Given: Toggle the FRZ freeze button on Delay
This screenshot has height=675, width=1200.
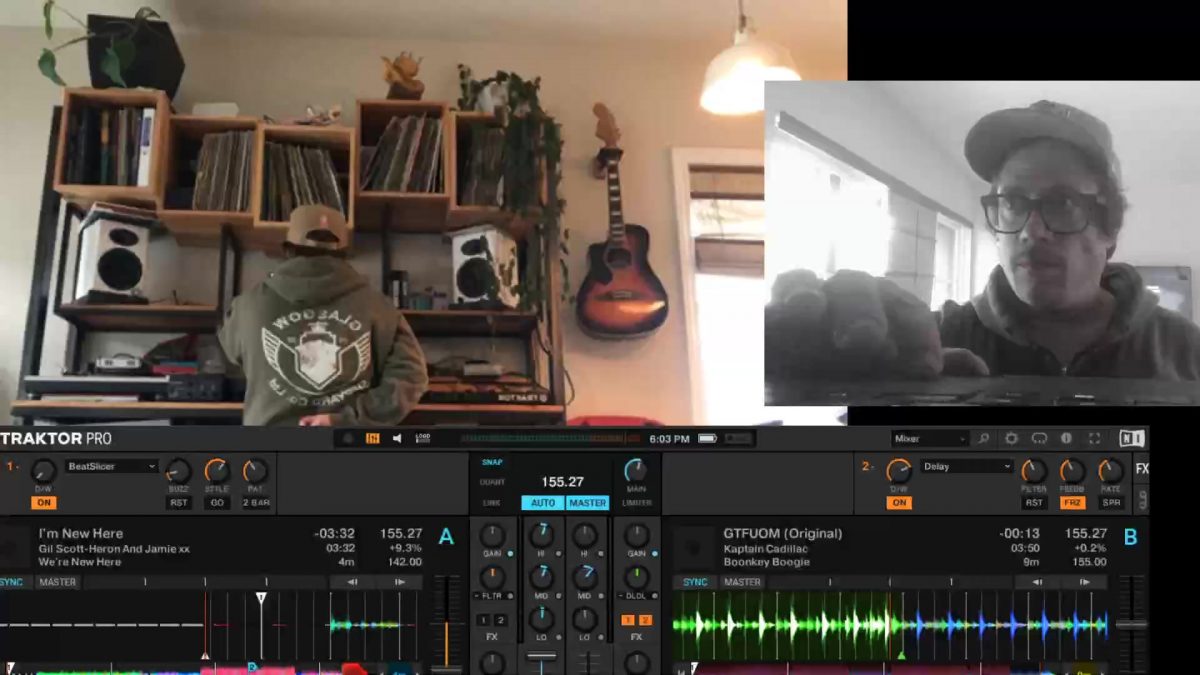Looking at the screenshot, I should [x=1072, y=503].
